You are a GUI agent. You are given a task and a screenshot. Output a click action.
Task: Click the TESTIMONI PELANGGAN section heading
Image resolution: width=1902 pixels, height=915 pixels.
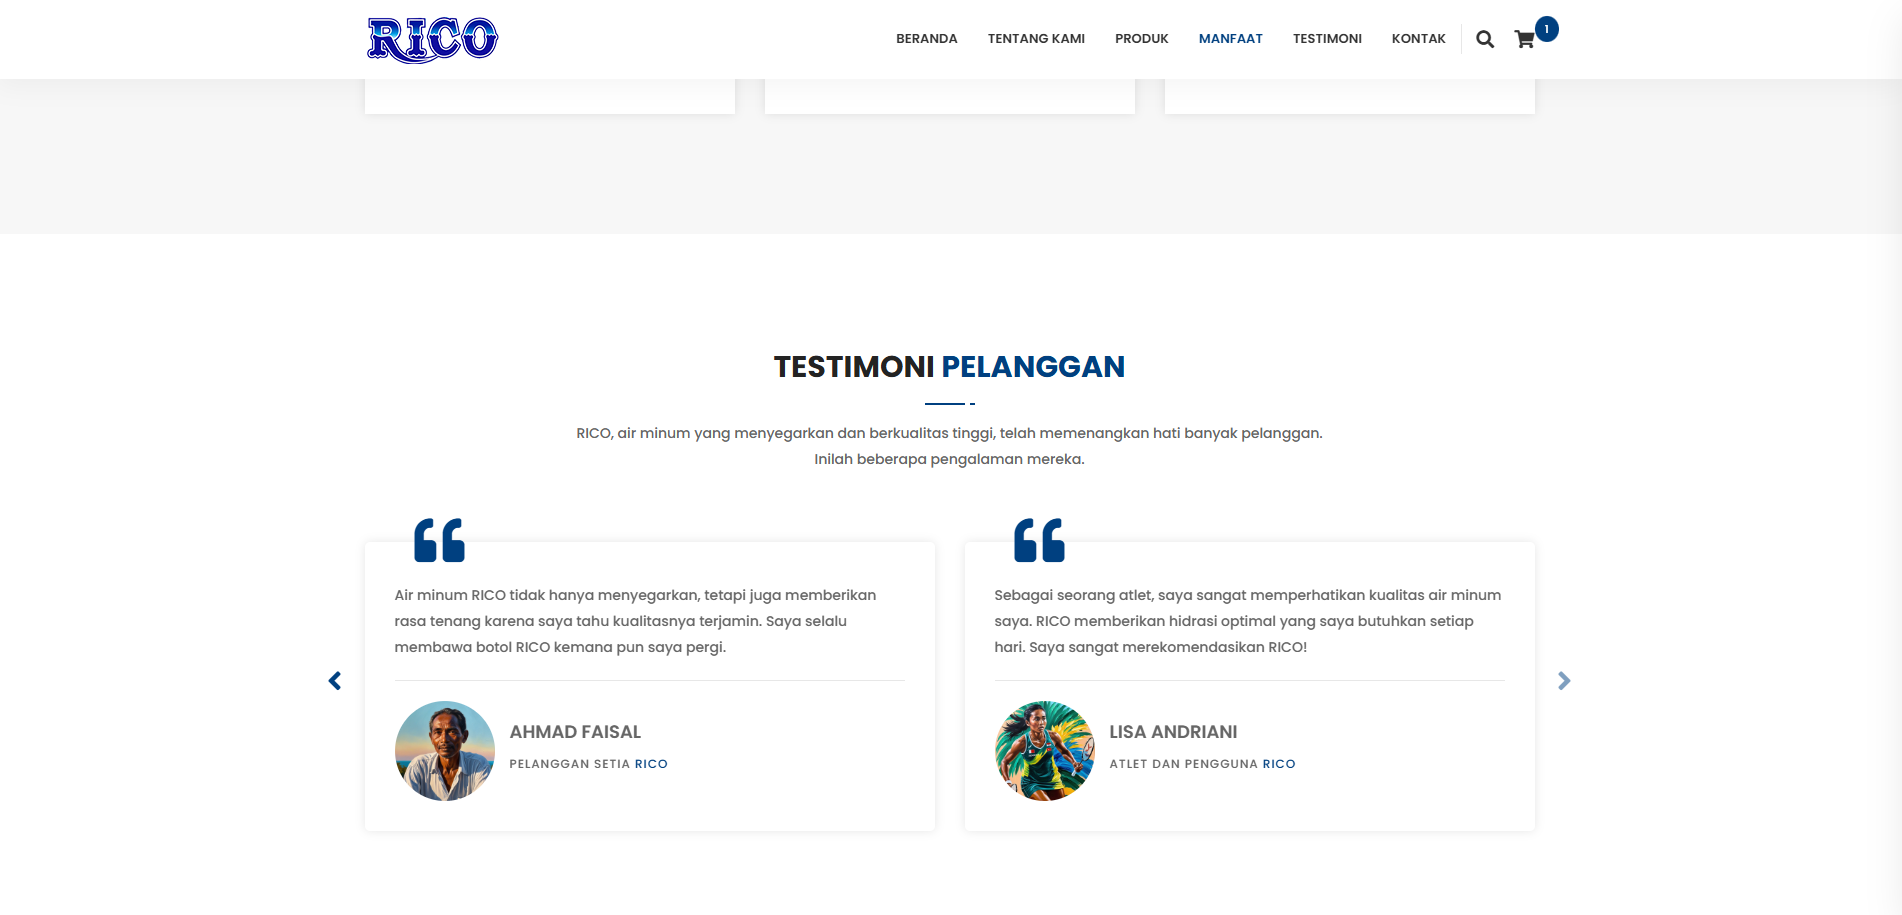click(x=949, y=367)
